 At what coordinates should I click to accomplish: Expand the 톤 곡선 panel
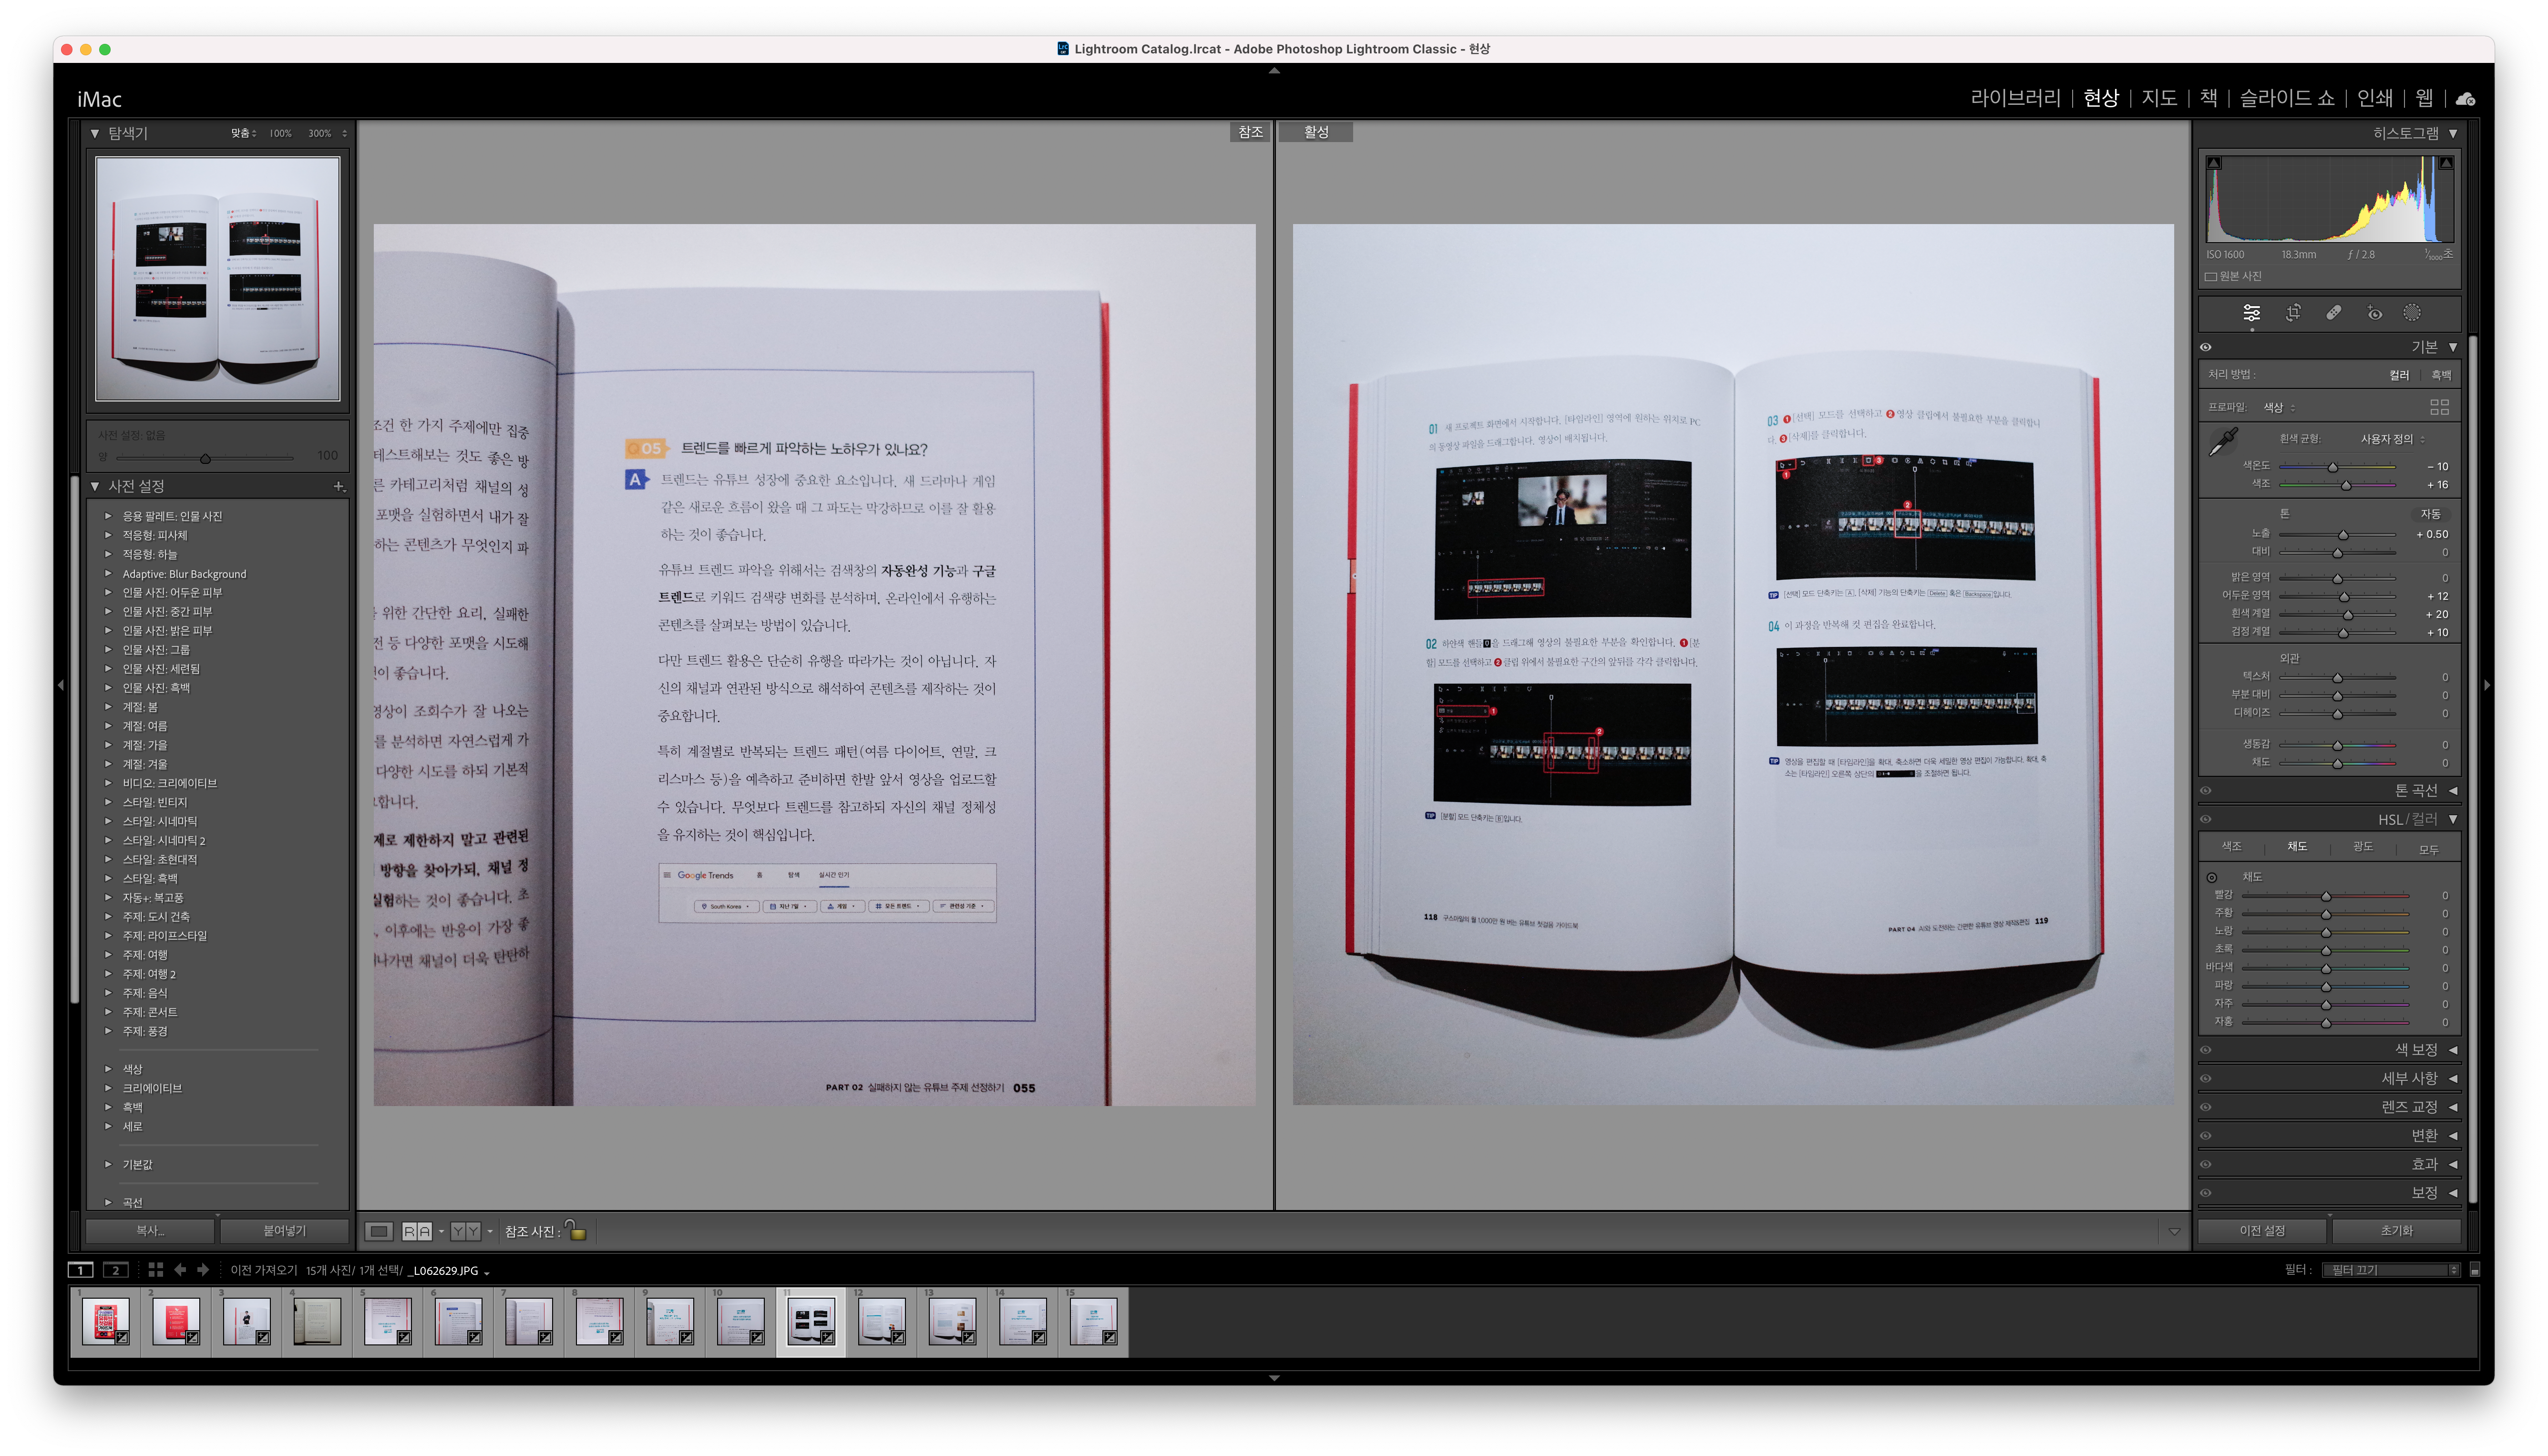2415,790
